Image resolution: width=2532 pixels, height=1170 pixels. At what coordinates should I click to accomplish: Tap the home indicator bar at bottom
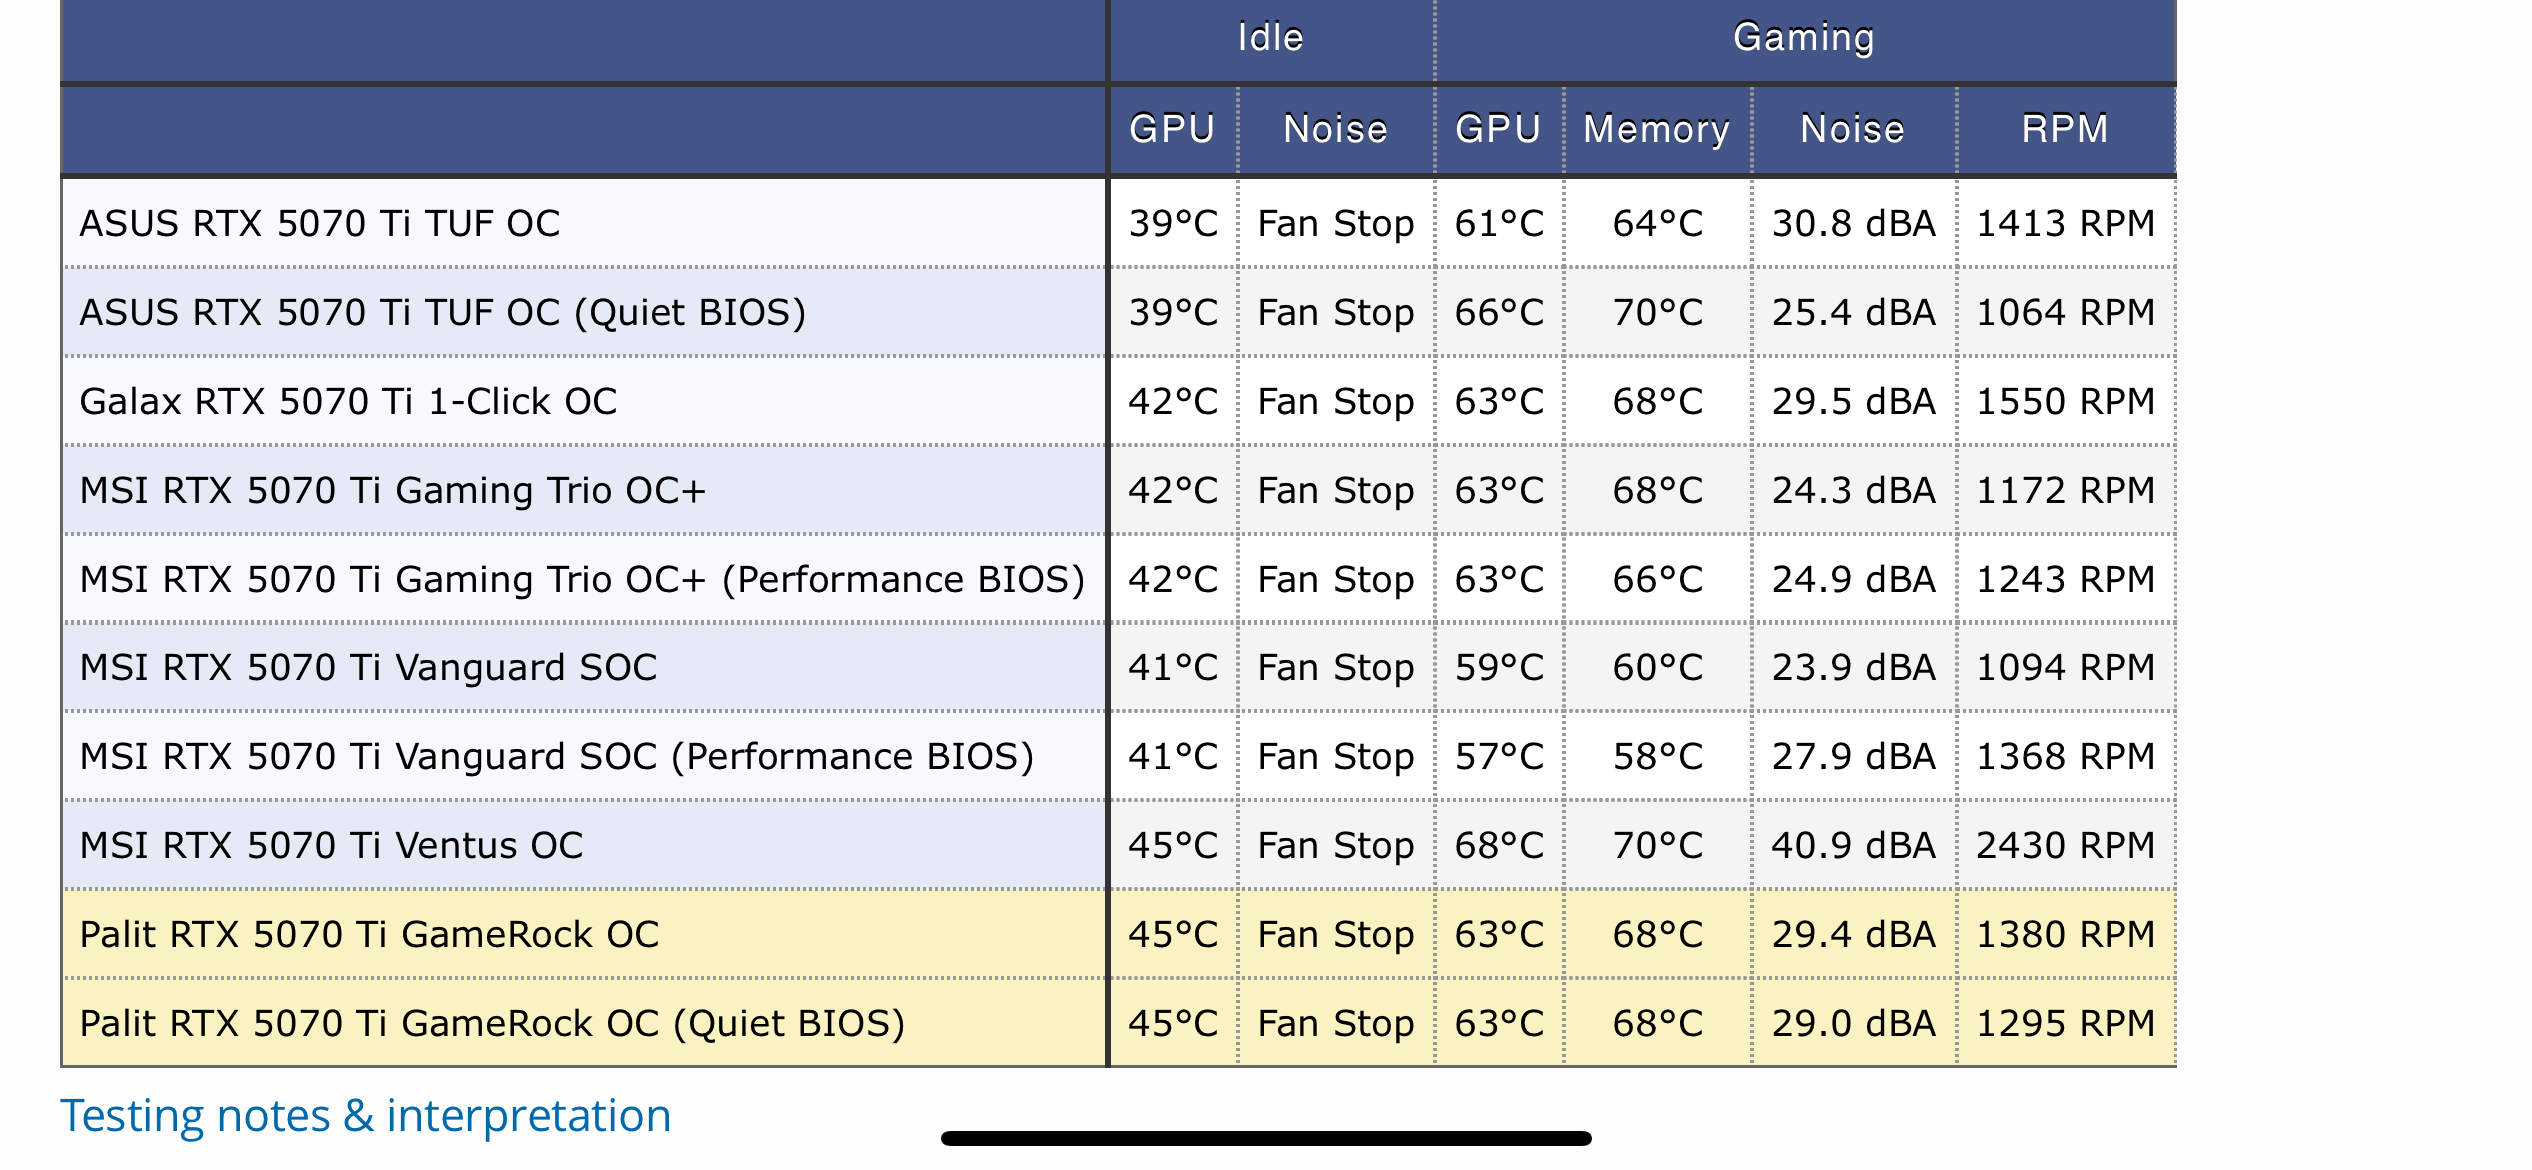point(1266,1138)
